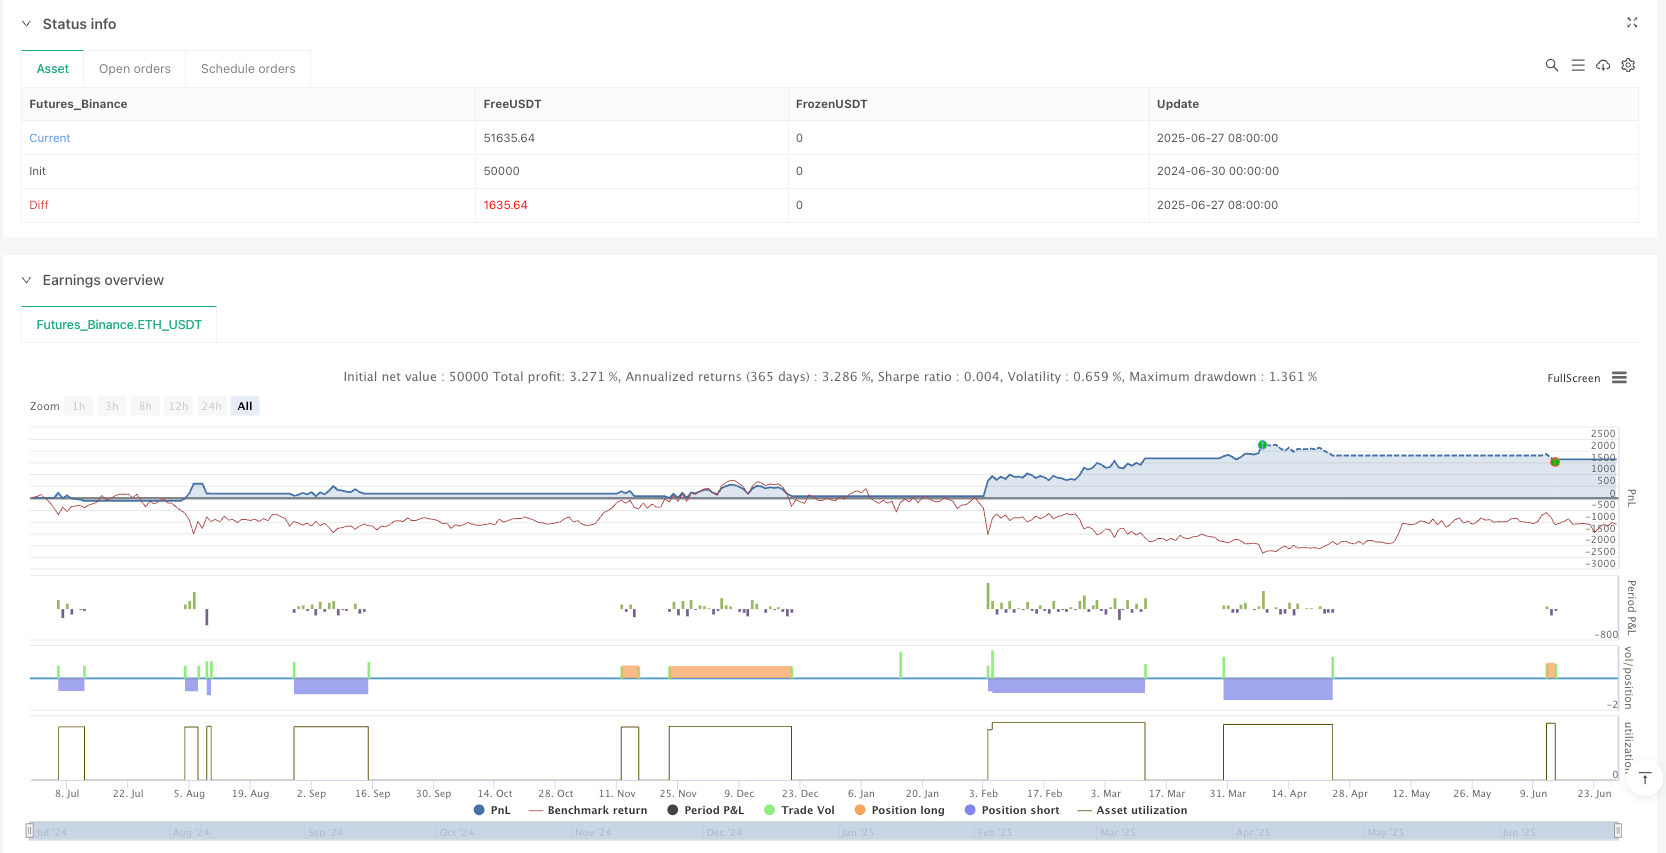The image size is (1666, 853).
Task: Click the scroll-to-top arrow button
Action: pos(1644,778)
